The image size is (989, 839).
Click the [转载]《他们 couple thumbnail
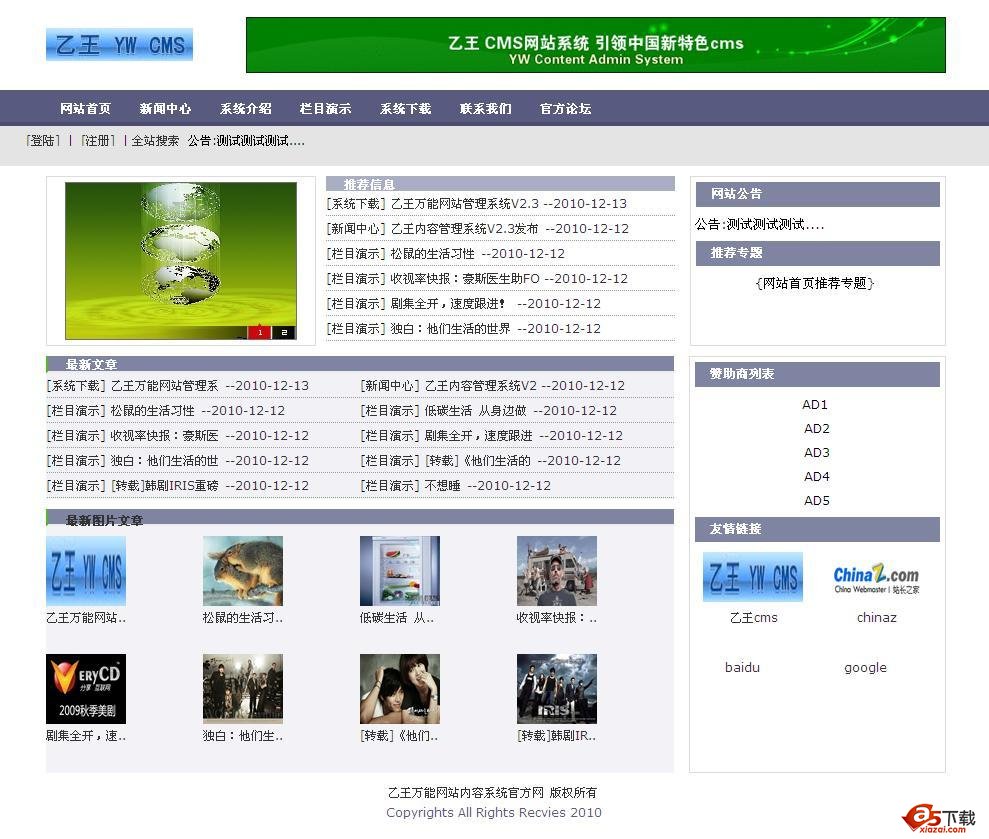[x=400, y=689]
